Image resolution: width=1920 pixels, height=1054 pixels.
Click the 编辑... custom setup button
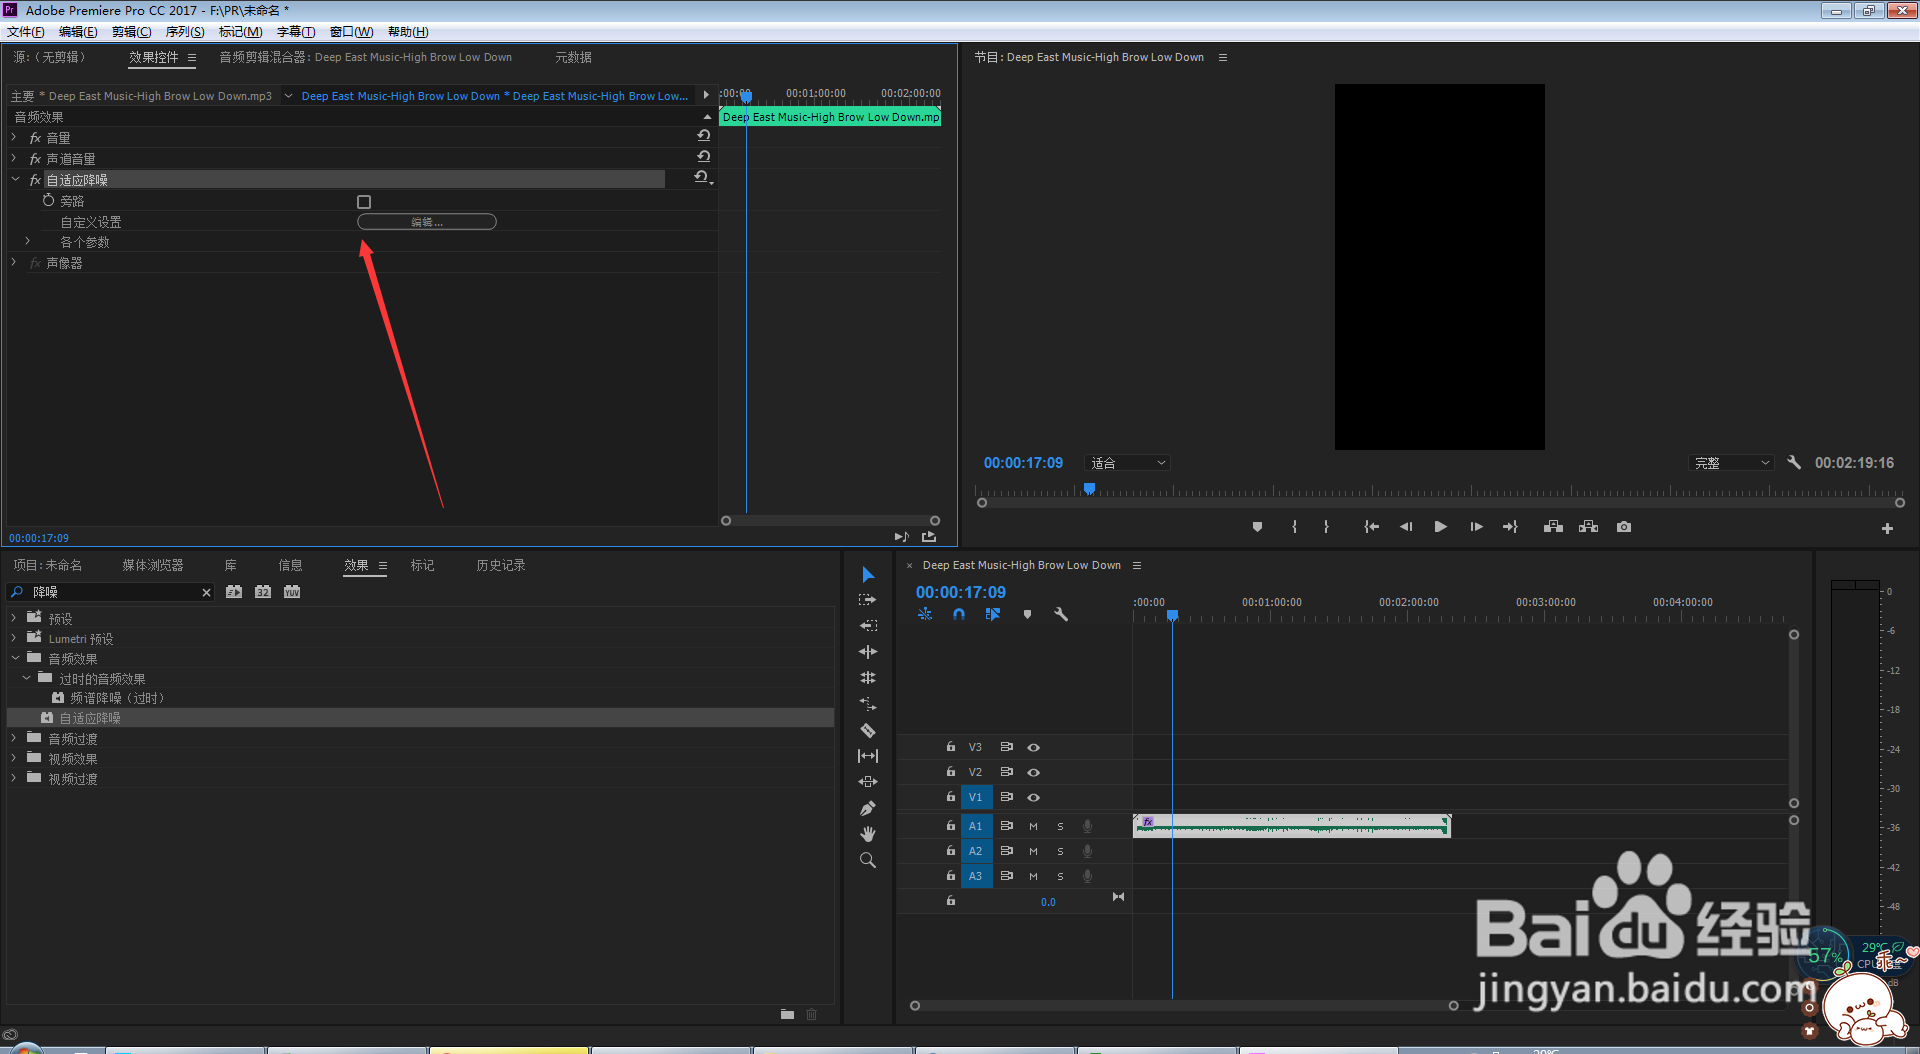coord(427,222)
